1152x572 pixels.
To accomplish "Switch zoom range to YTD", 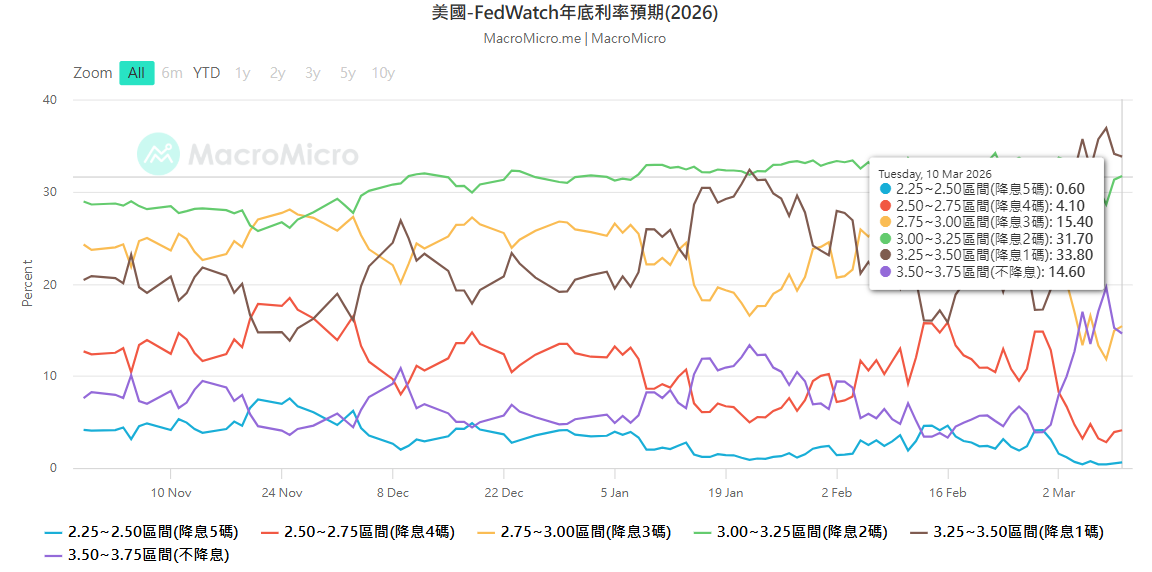I will pos(206,73).
